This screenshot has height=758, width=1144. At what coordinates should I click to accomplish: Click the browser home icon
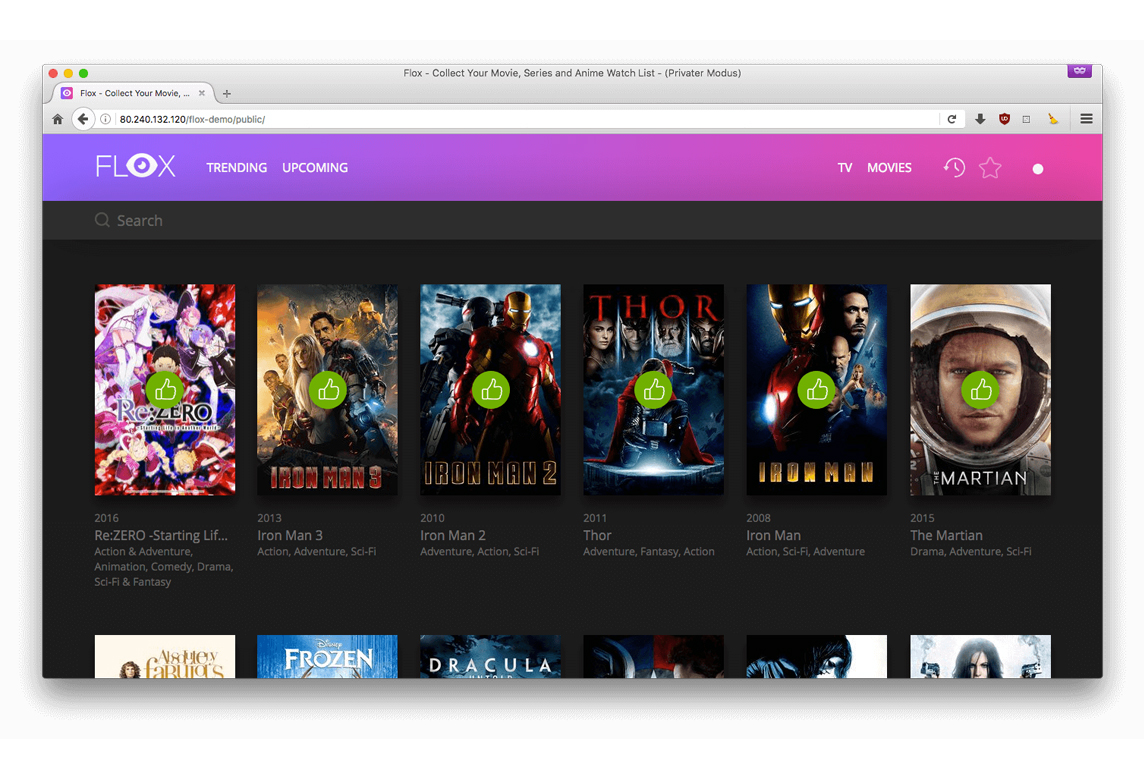(x=58, y=119)
